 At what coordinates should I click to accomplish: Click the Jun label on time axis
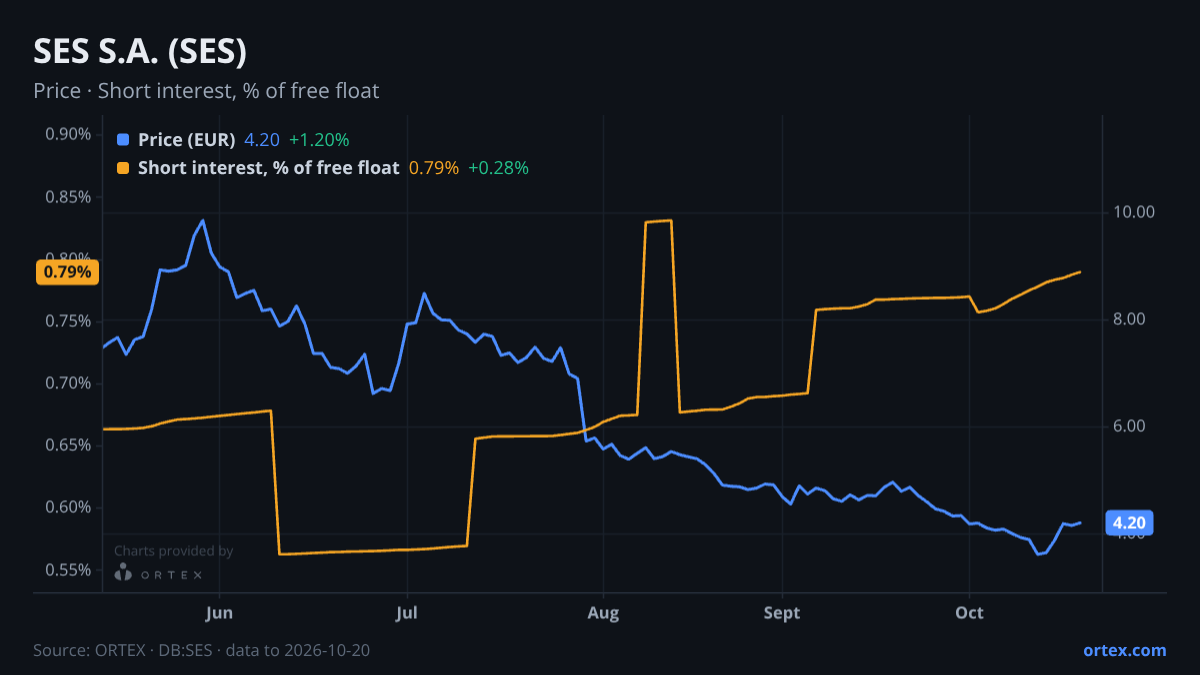pos(219,613)
